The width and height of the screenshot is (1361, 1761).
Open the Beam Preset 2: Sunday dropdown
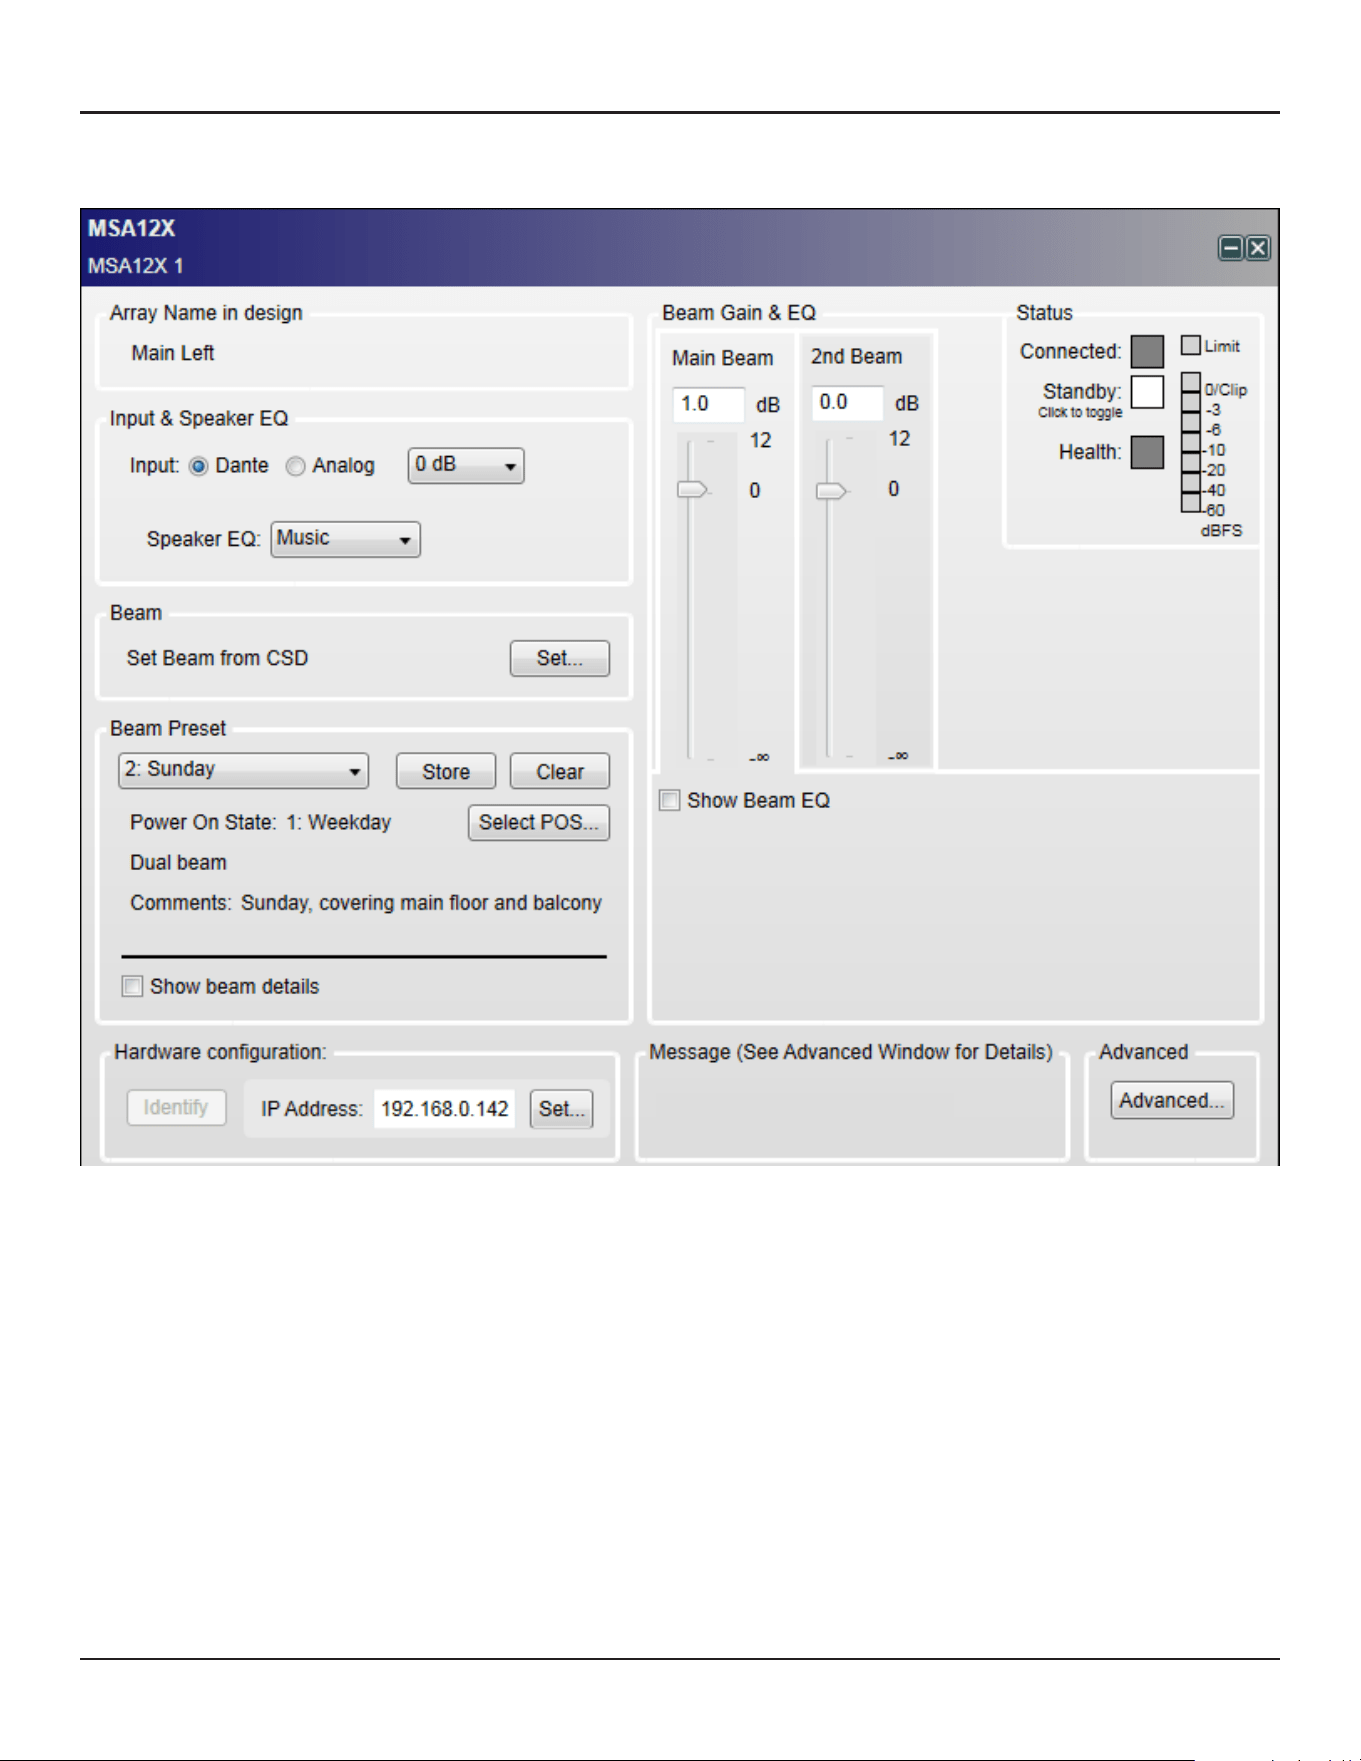(243, 770)
